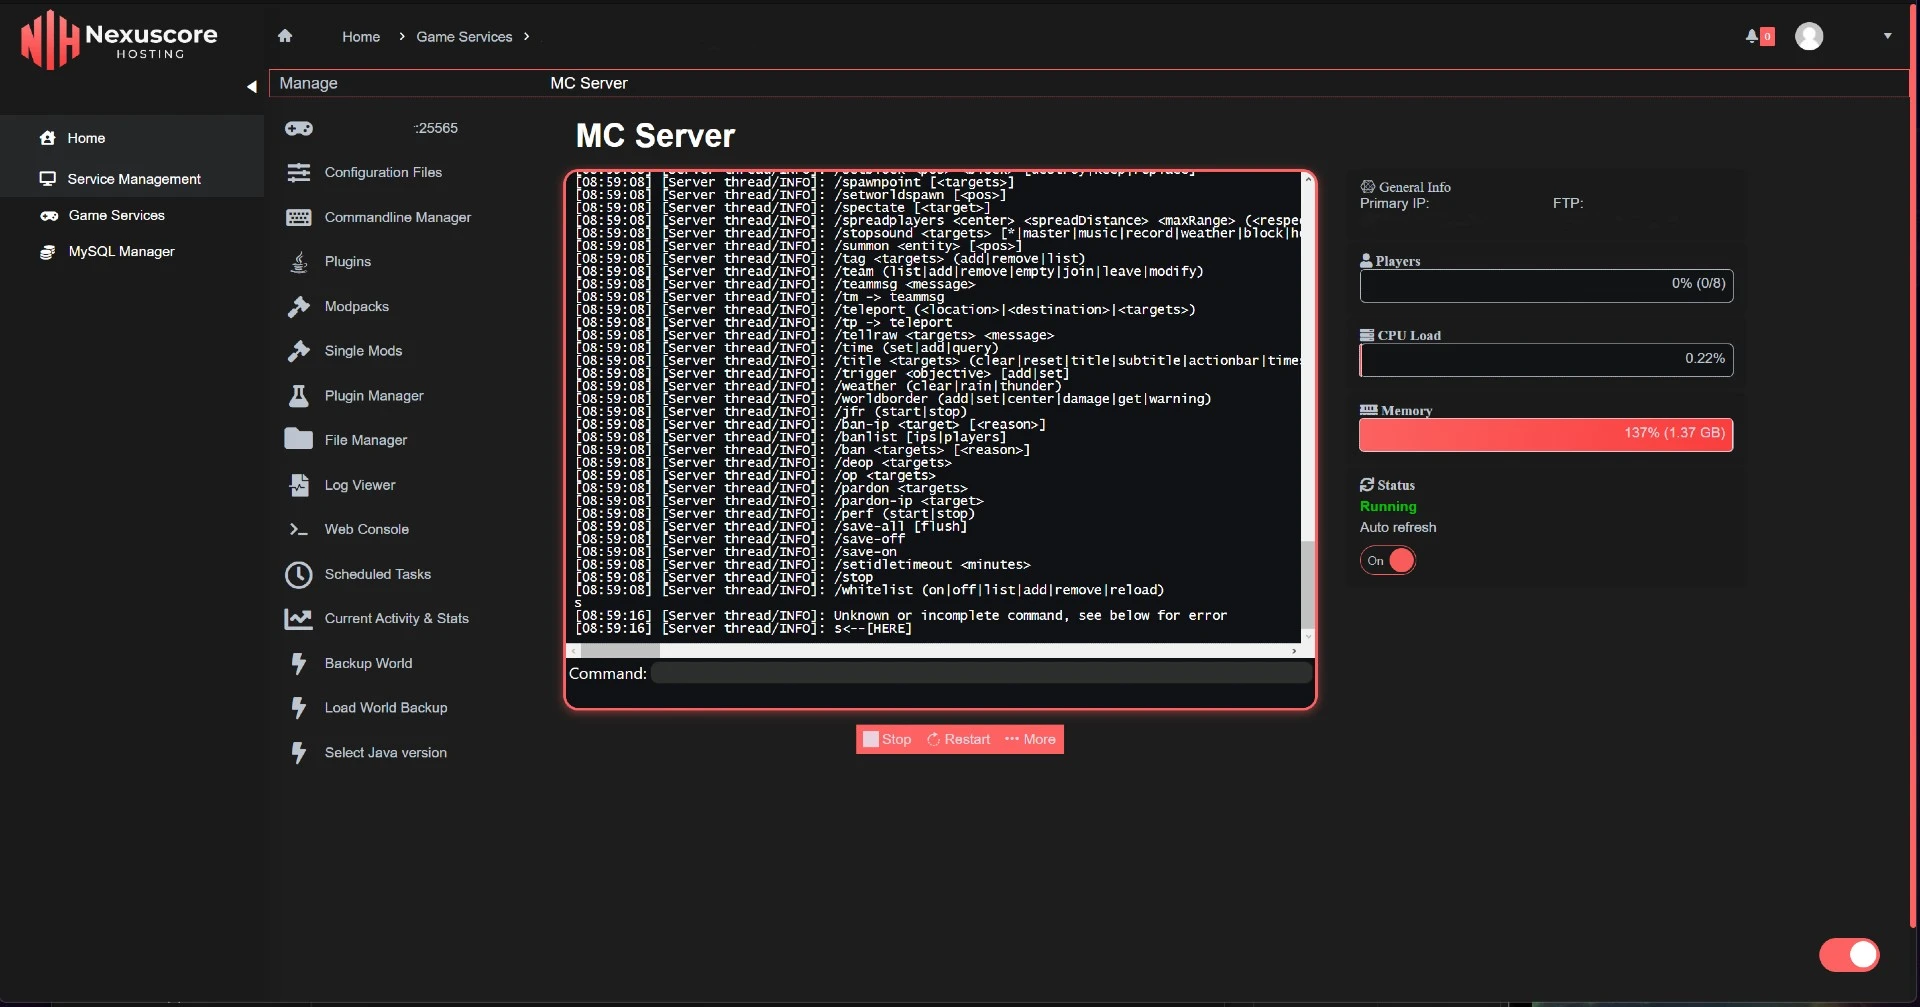Click the Load World Backup lightning icon
This screenshot has height=1007, width=1920.
click(x=299, y=708)
